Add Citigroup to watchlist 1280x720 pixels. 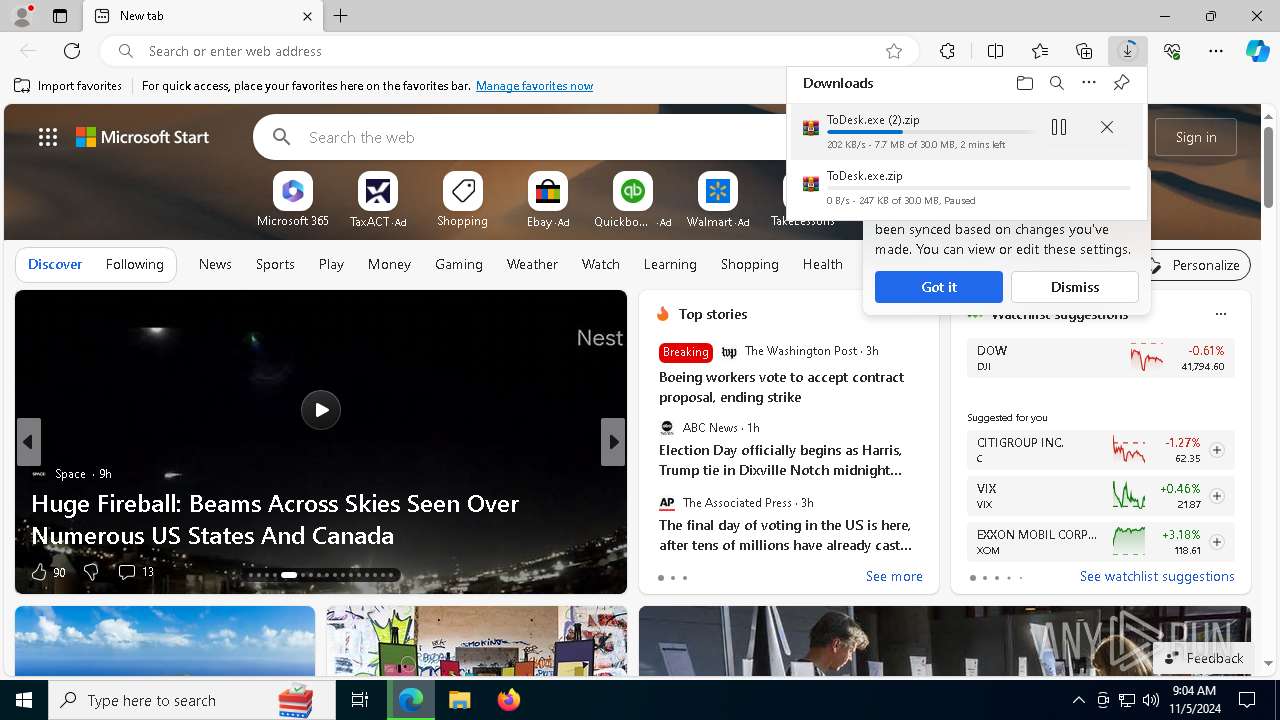point(1217,450)
